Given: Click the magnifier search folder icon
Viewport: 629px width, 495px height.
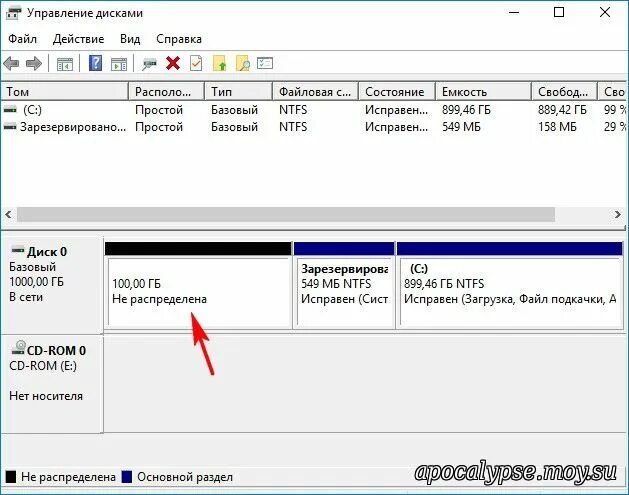Looking at the screenshot, I should 243,63.
